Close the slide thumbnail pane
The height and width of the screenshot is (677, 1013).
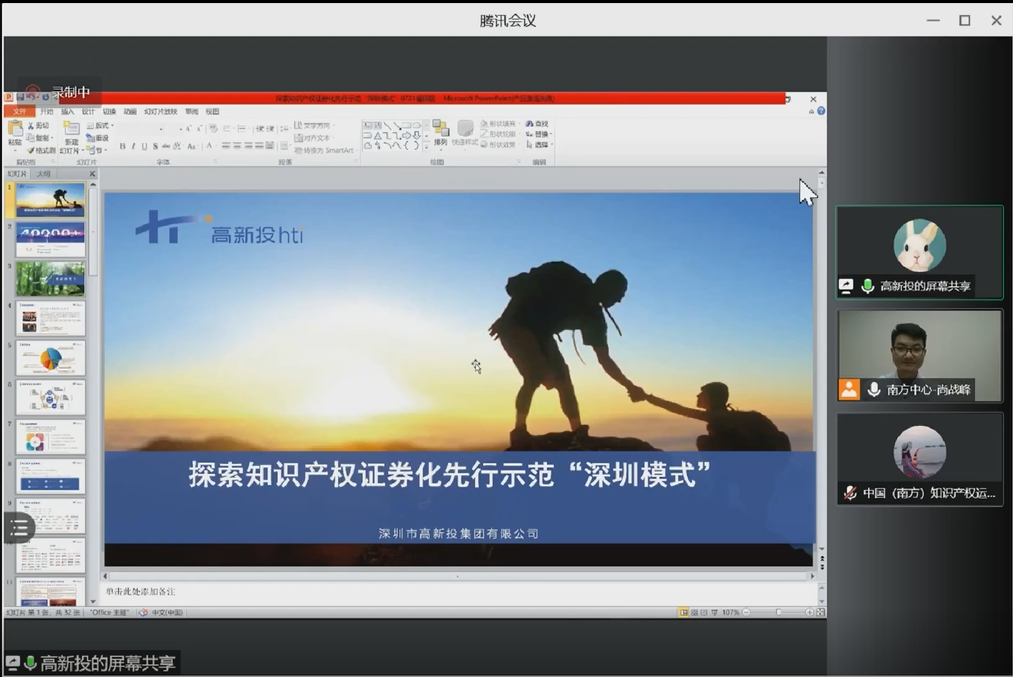click(x=92, y=174)
